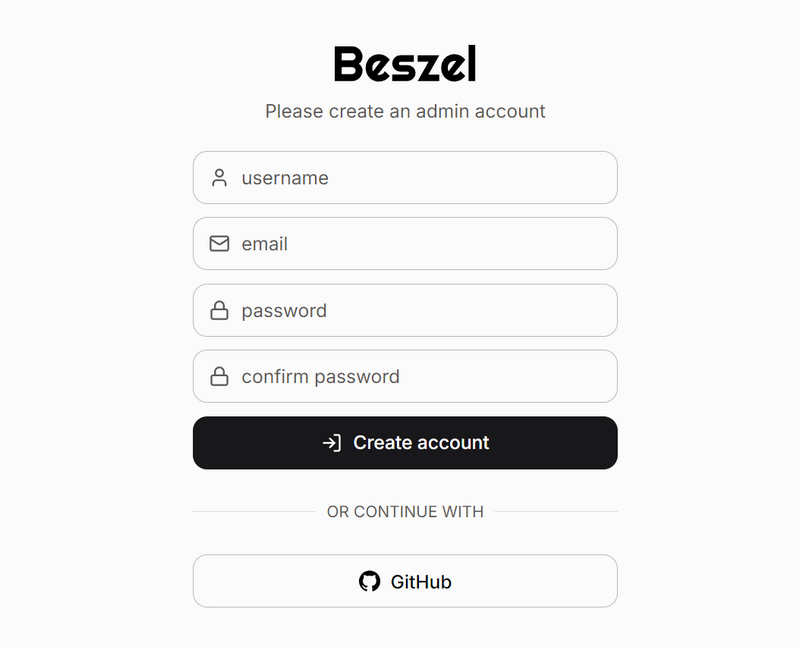
Task: Click the "Please create an admin account" text
Action: tap(405, 111)
